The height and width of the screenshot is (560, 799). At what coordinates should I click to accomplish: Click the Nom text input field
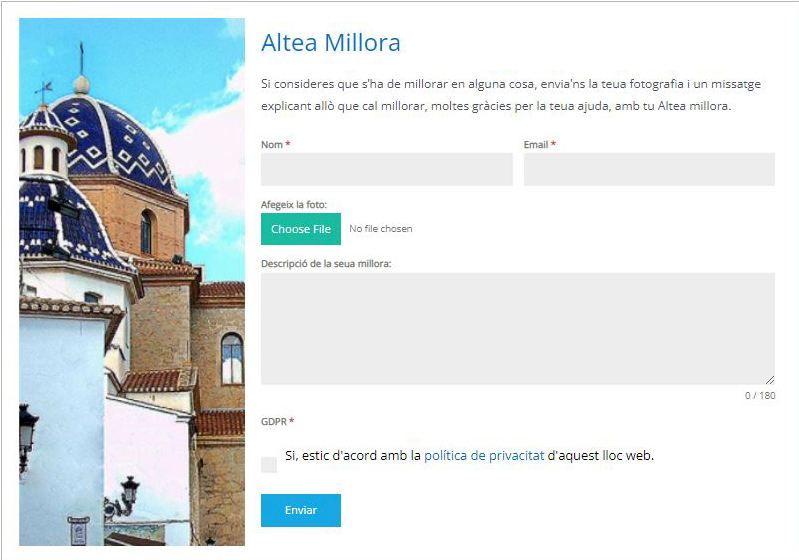coord(386,169)
